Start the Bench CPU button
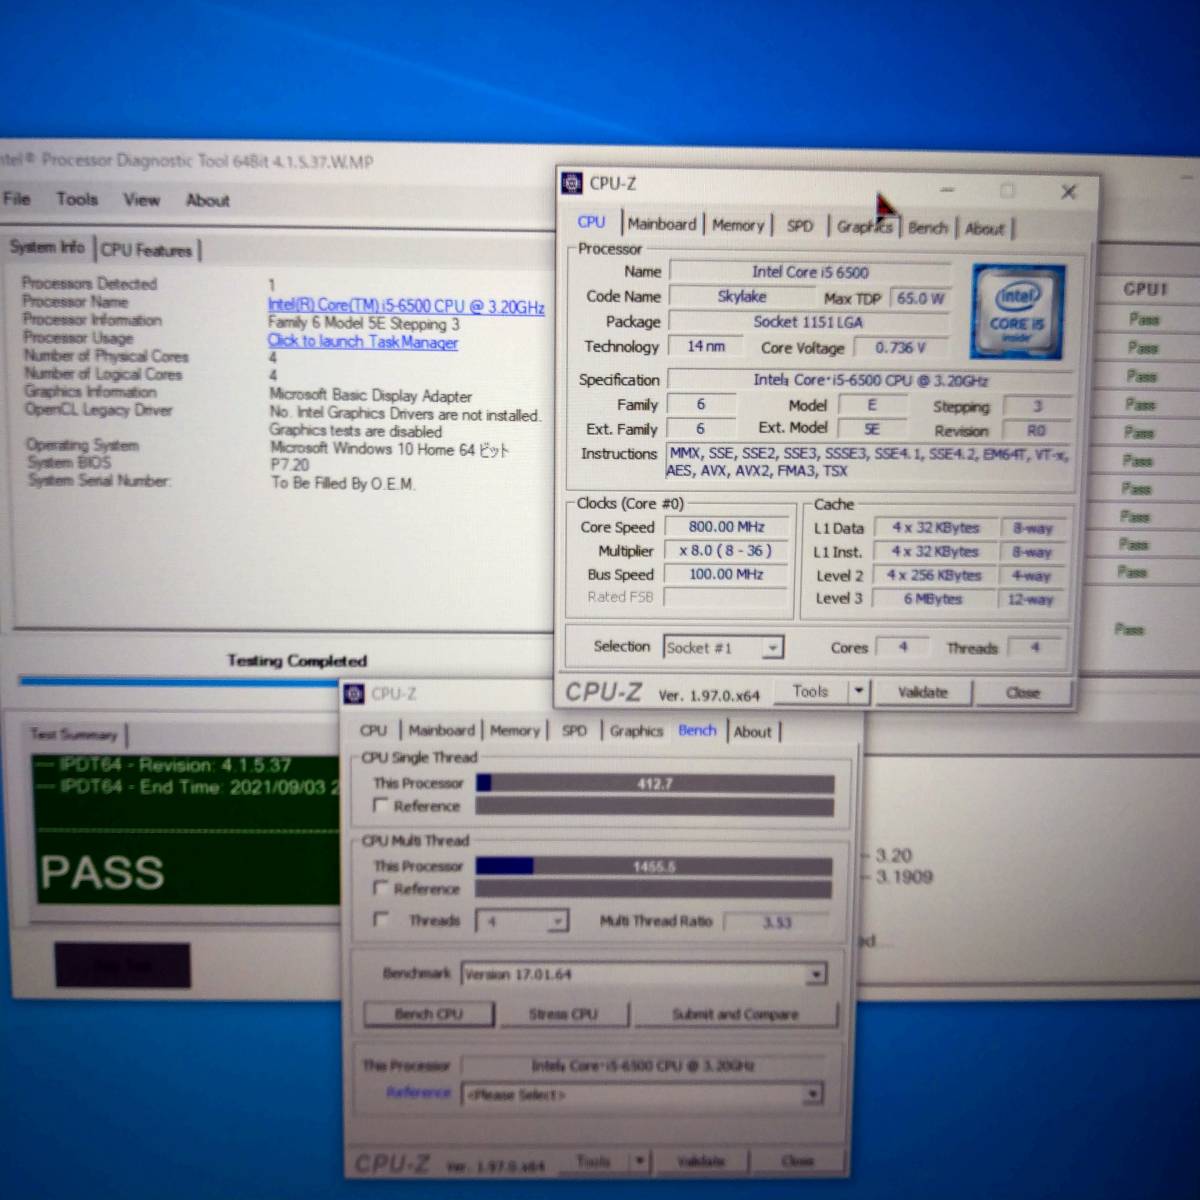The height and width of the screenshot is (1200, 1200). (429, 1014)
